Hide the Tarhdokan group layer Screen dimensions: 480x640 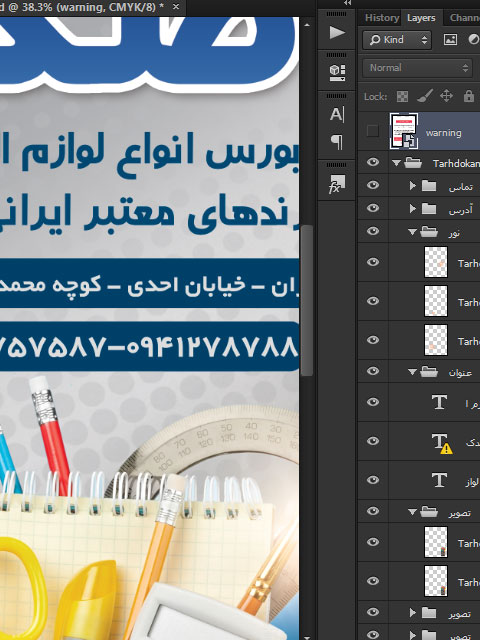pos(373,162)
